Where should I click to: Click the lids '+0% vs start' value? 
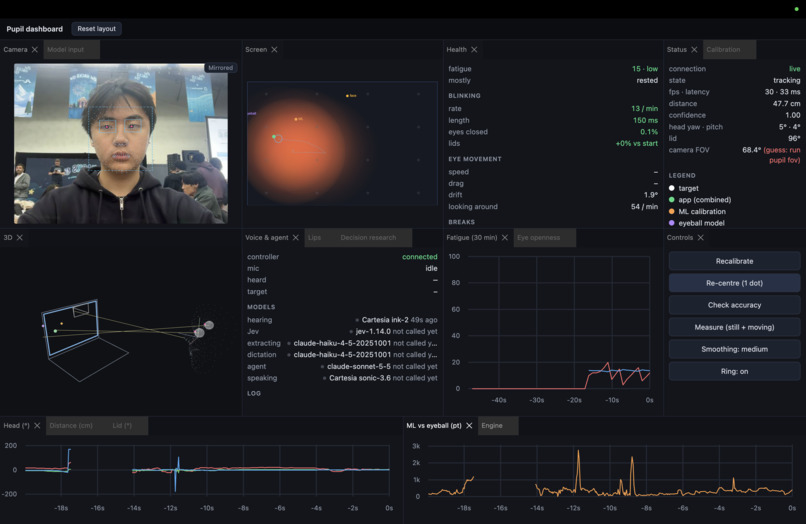[x=636, y=143]
